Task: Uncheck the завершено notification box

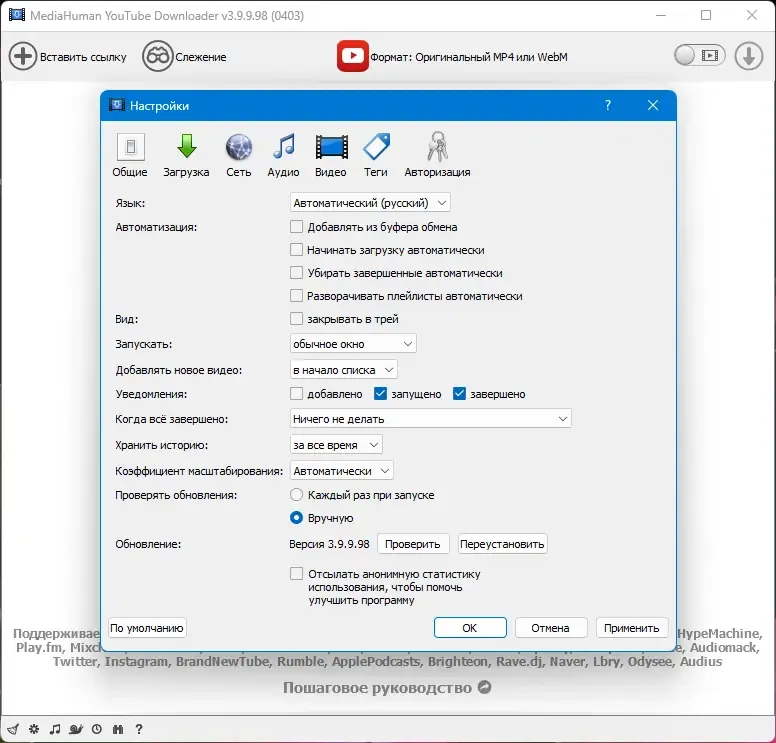Action: tap(459, 394)
